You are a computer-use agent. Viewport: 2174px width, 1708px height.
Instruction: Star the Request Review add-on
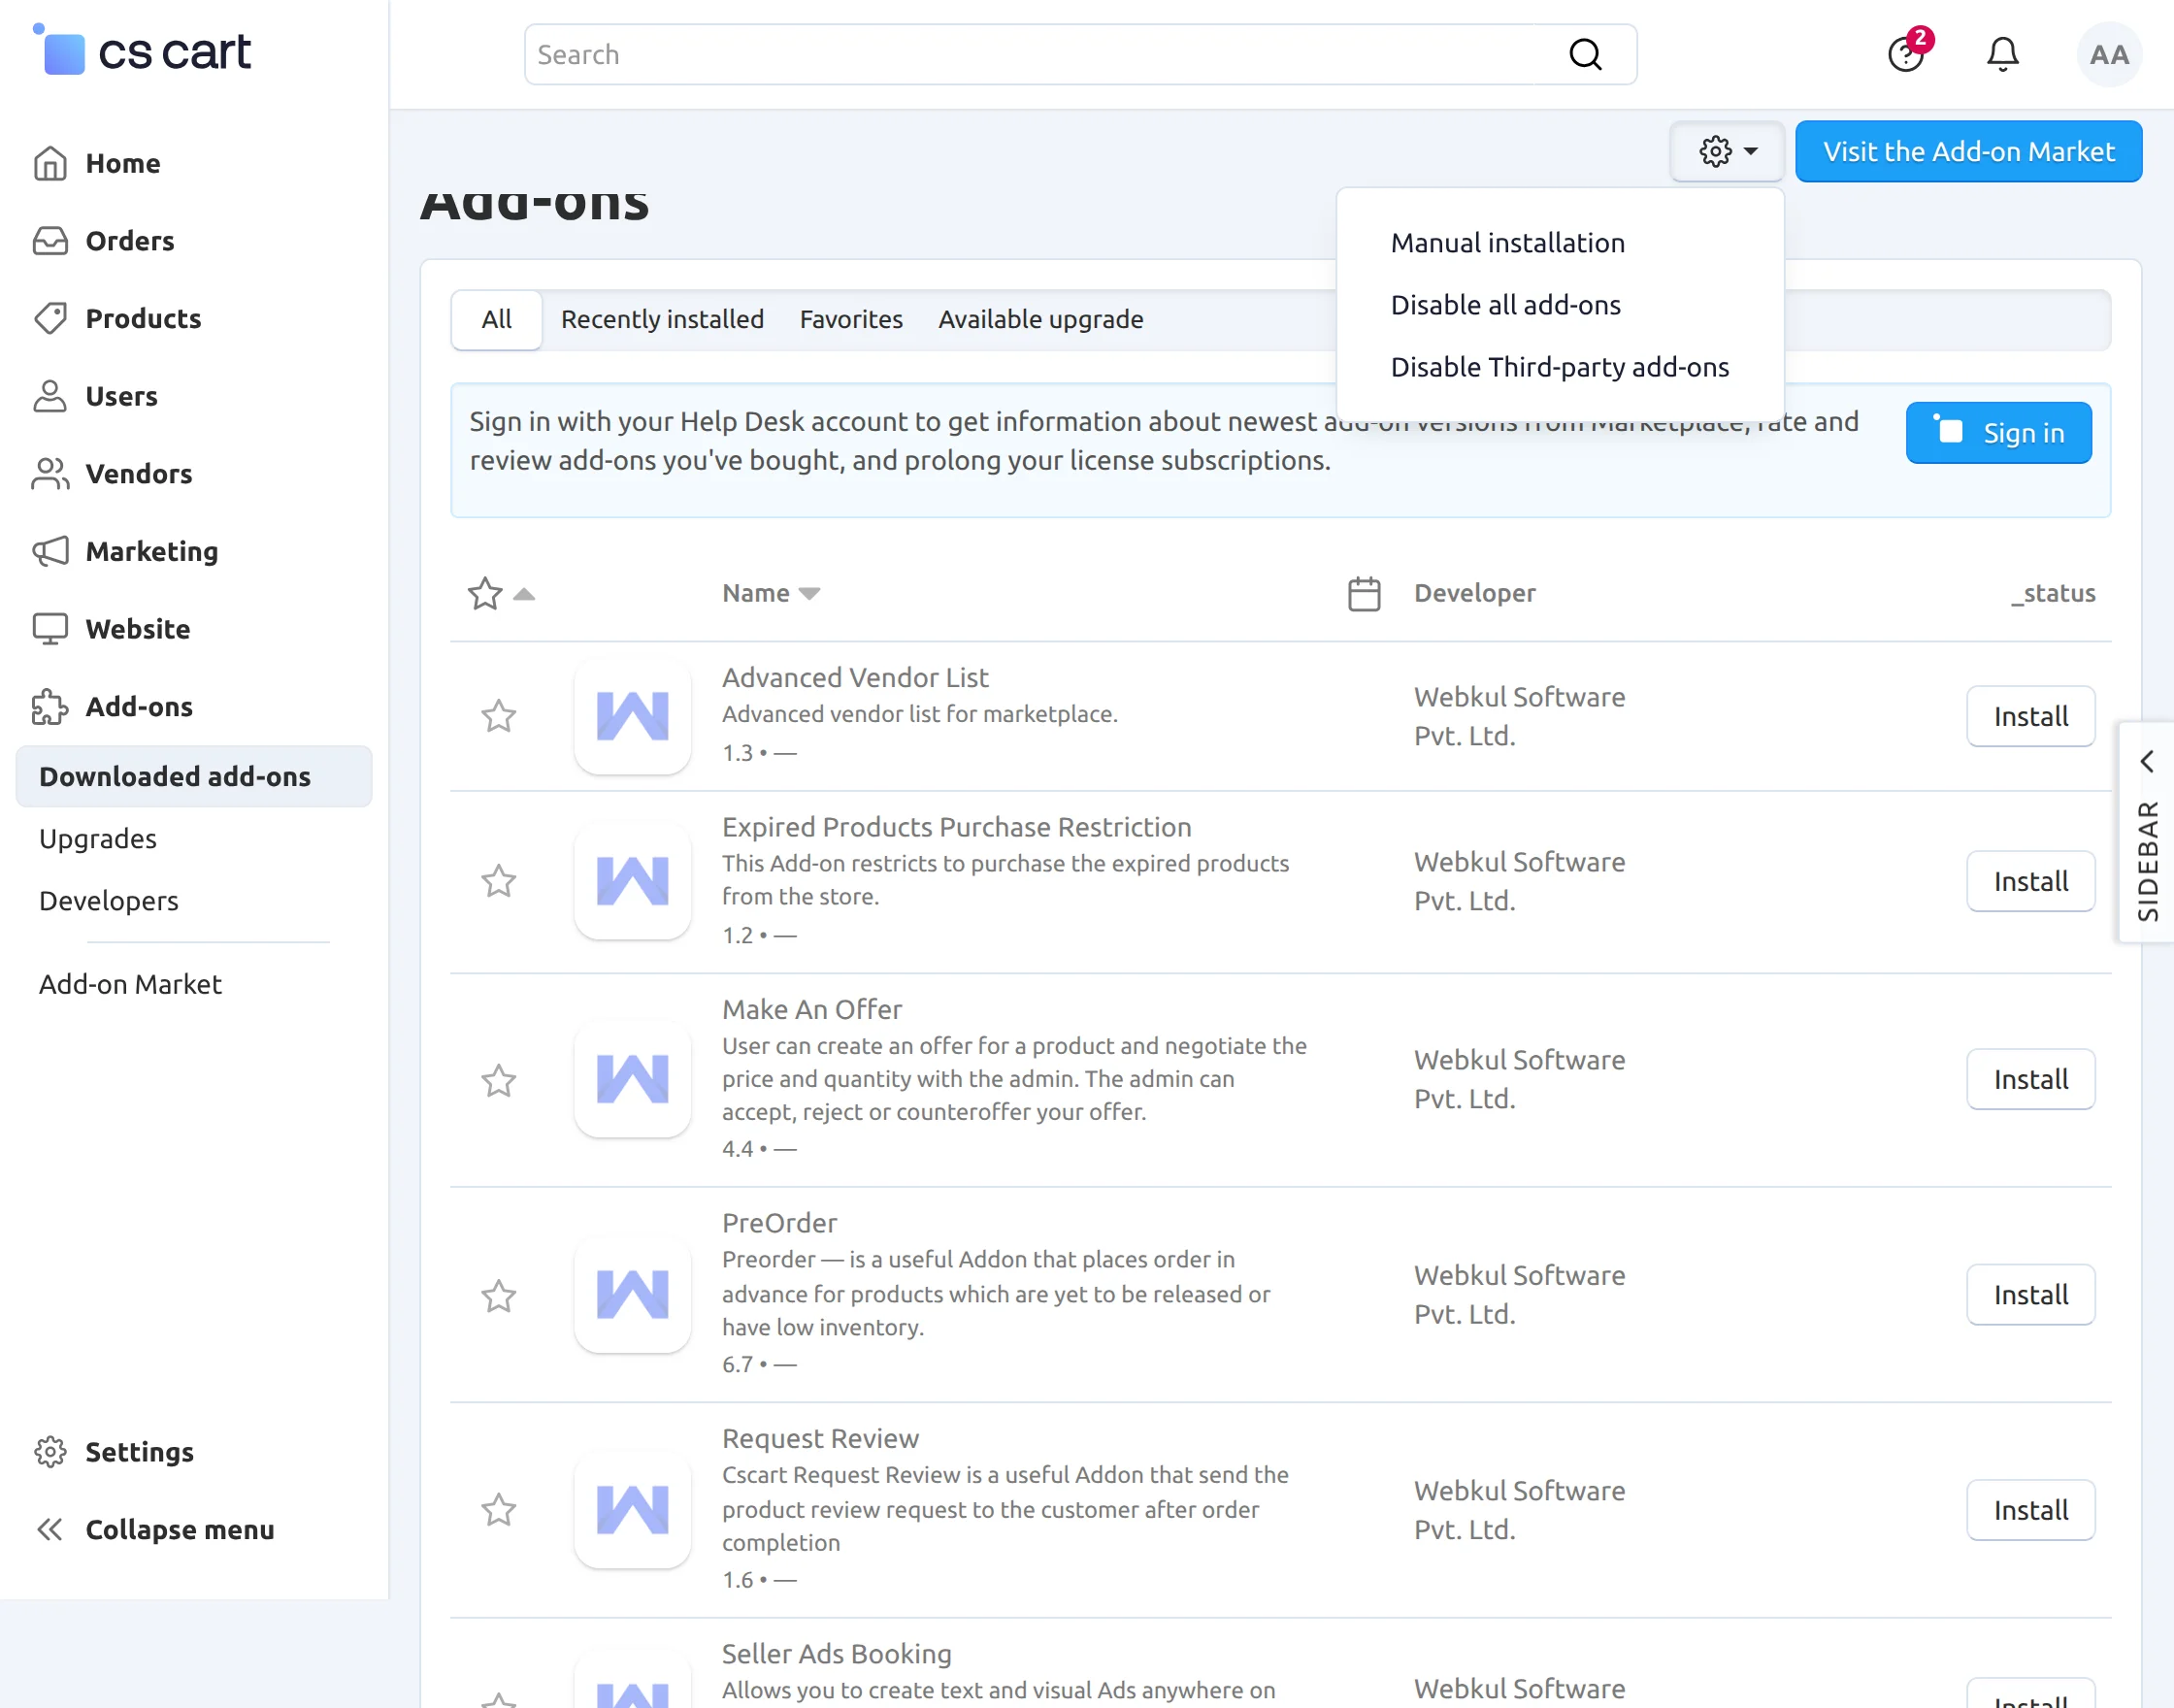click(x=498, y=1510)
